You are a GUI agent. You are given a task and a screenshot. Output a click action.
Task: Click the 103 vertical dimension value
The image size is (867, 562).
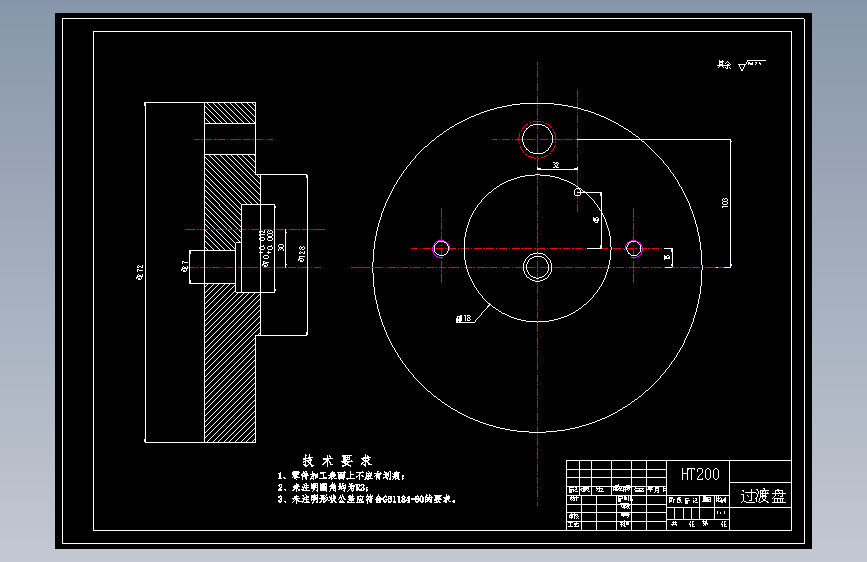click(x=725, y=202)
